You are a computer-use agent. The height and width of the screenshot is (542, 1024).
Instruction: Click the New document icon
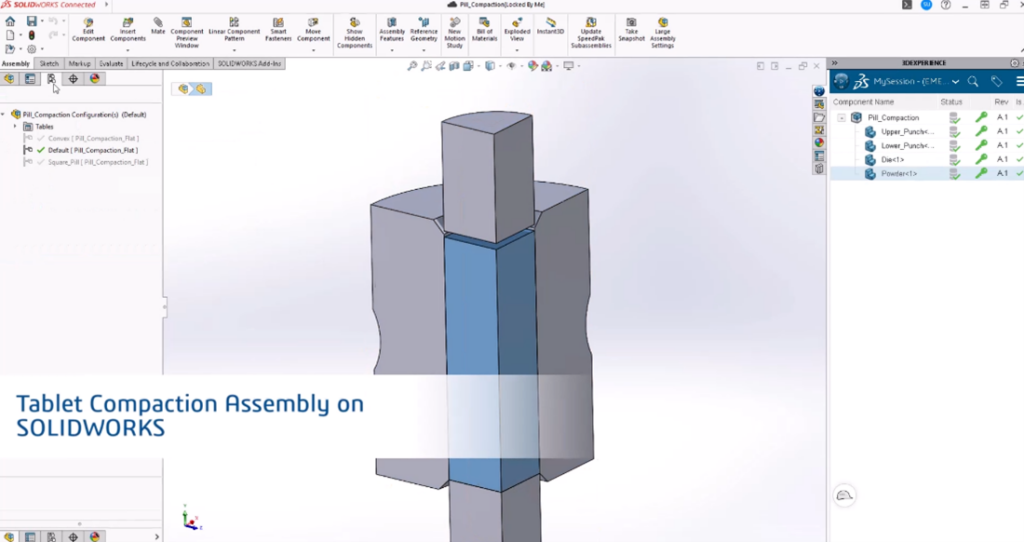[x=10, y=35]
